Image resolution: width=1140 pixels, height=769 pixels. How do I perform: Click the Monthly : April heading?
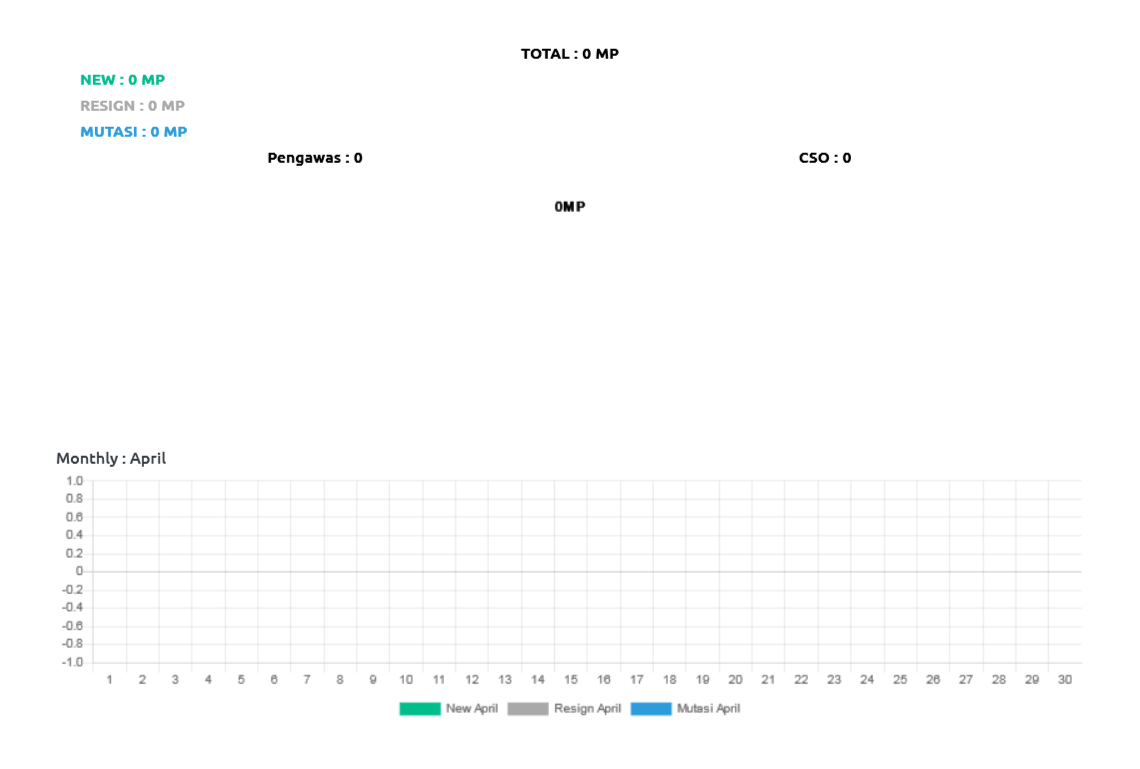pyautogui.click(x=111, y=459)
